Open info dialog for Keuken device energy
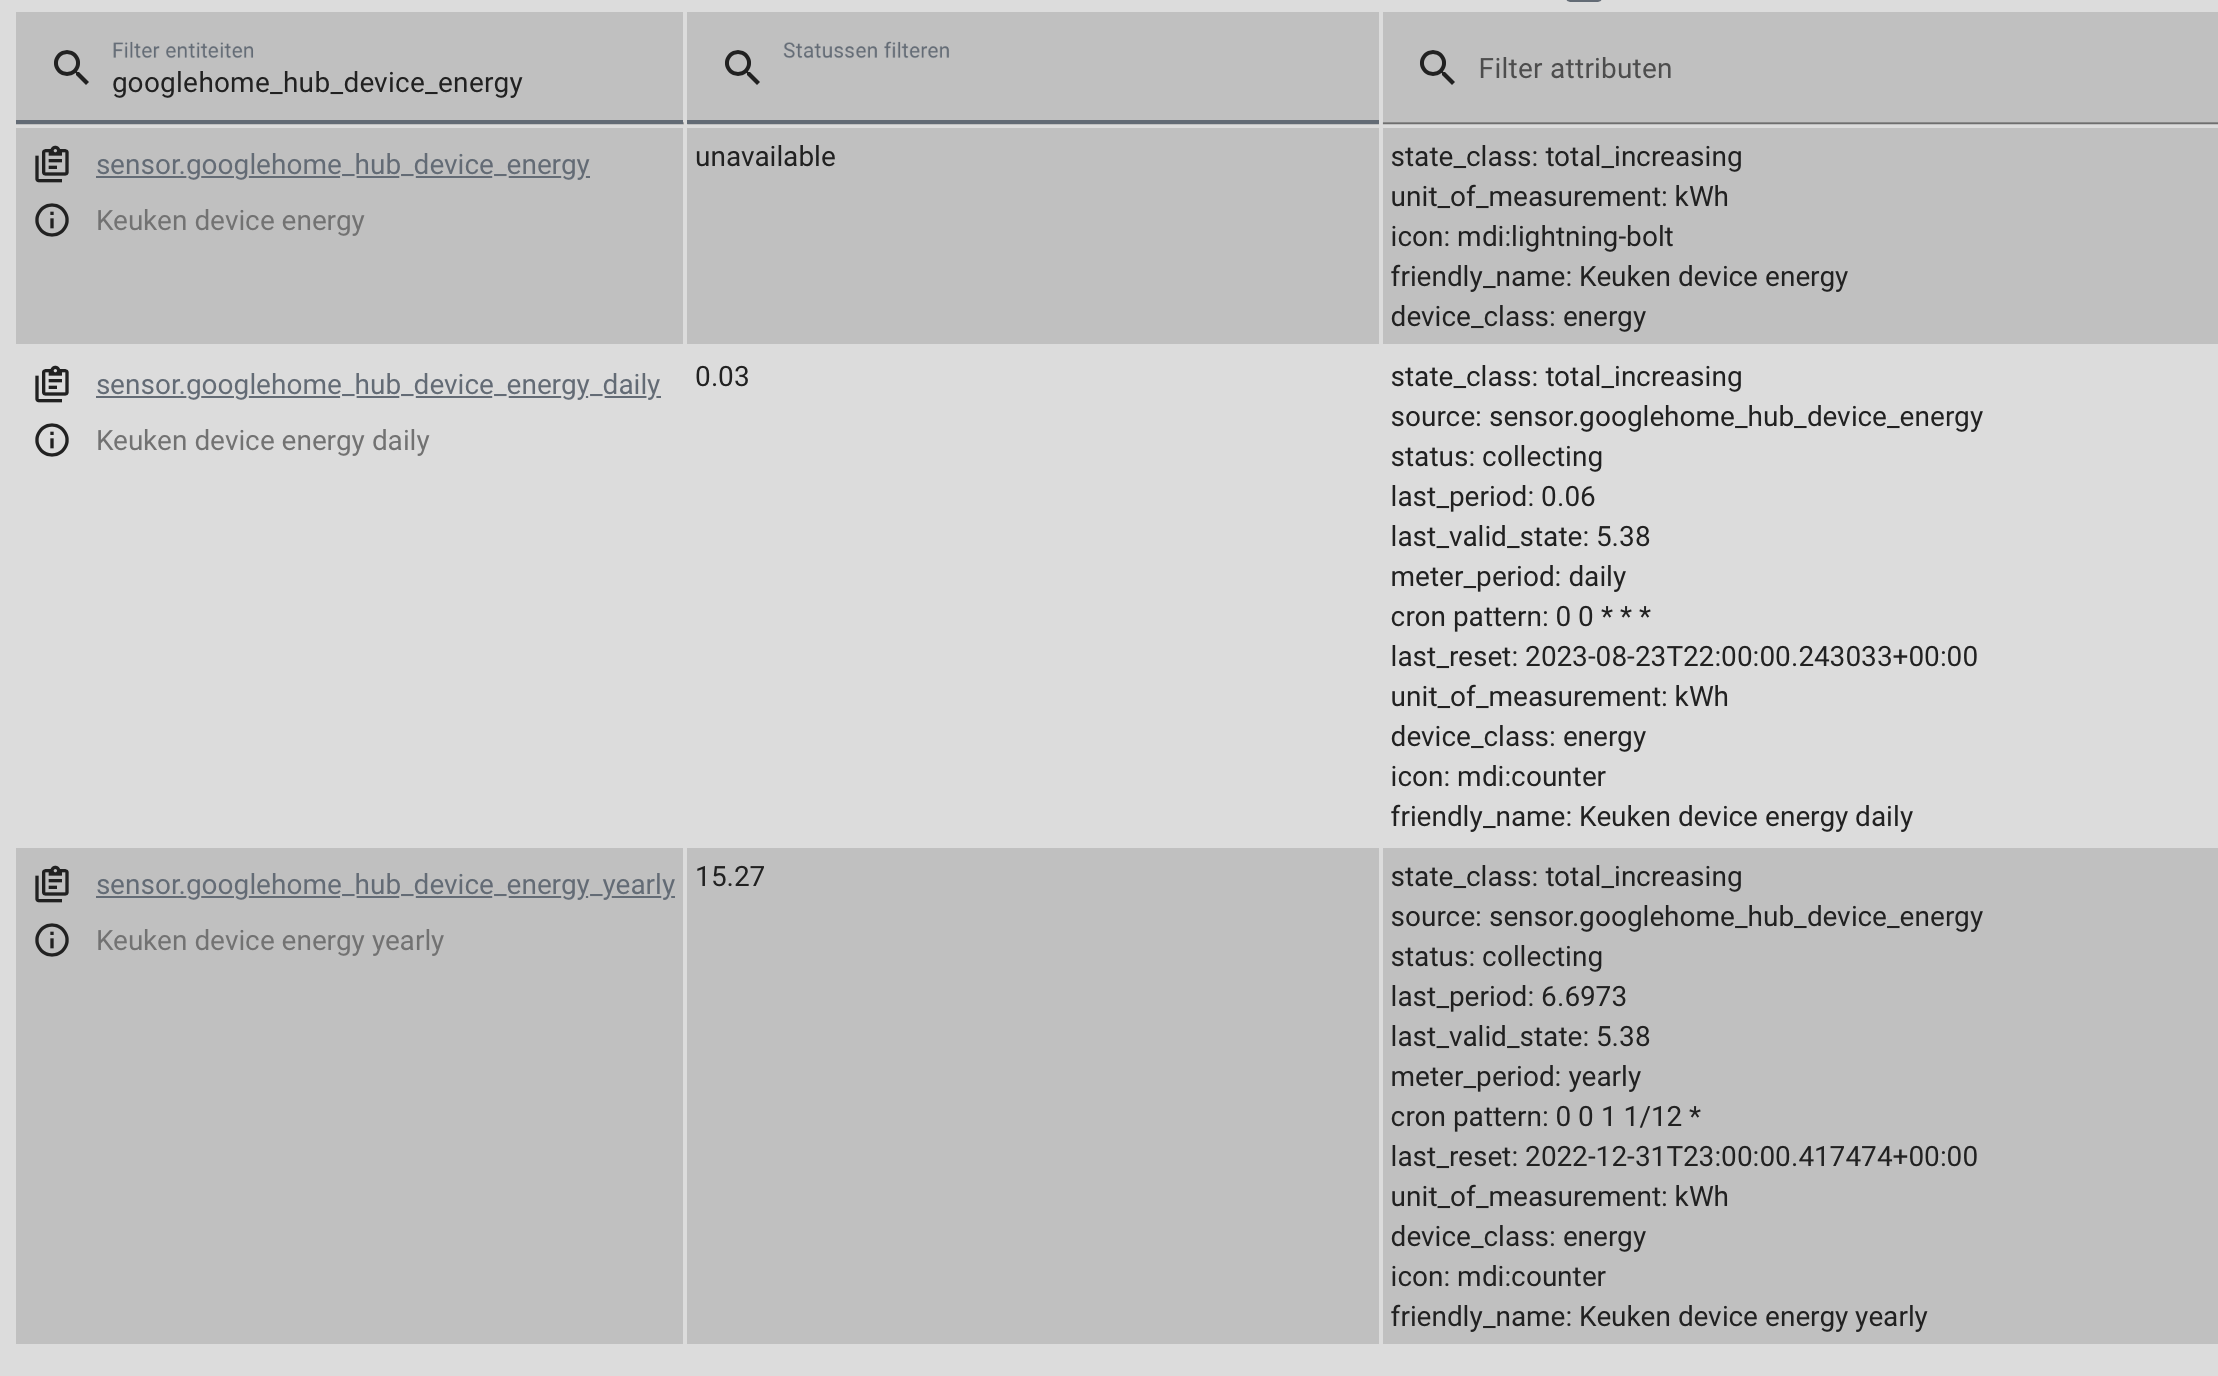This screenshot has width=2218, height=1376. tap(52, 220)
